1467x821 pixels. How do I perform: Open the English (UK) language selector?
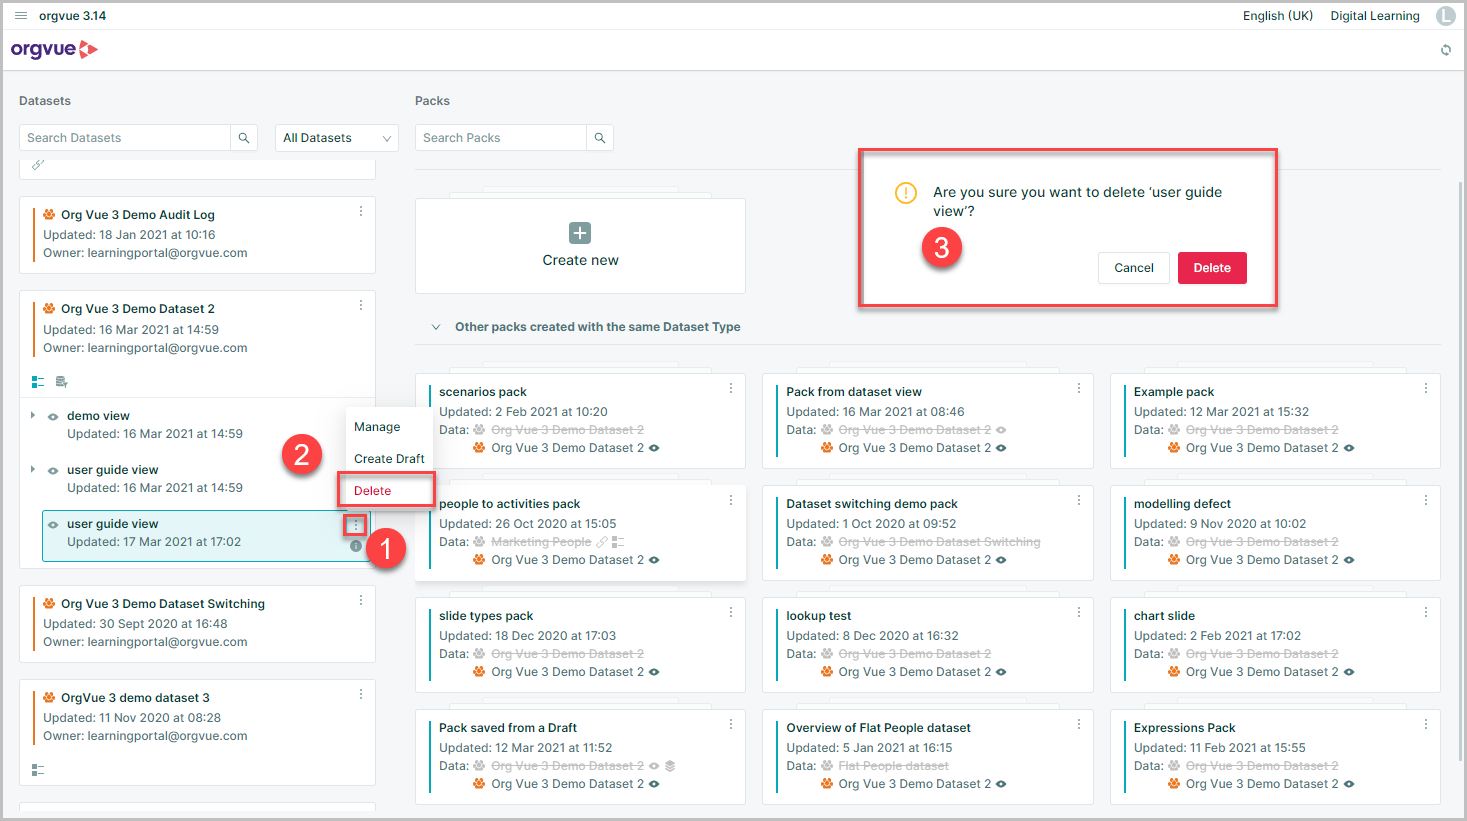coord(1278,16)
